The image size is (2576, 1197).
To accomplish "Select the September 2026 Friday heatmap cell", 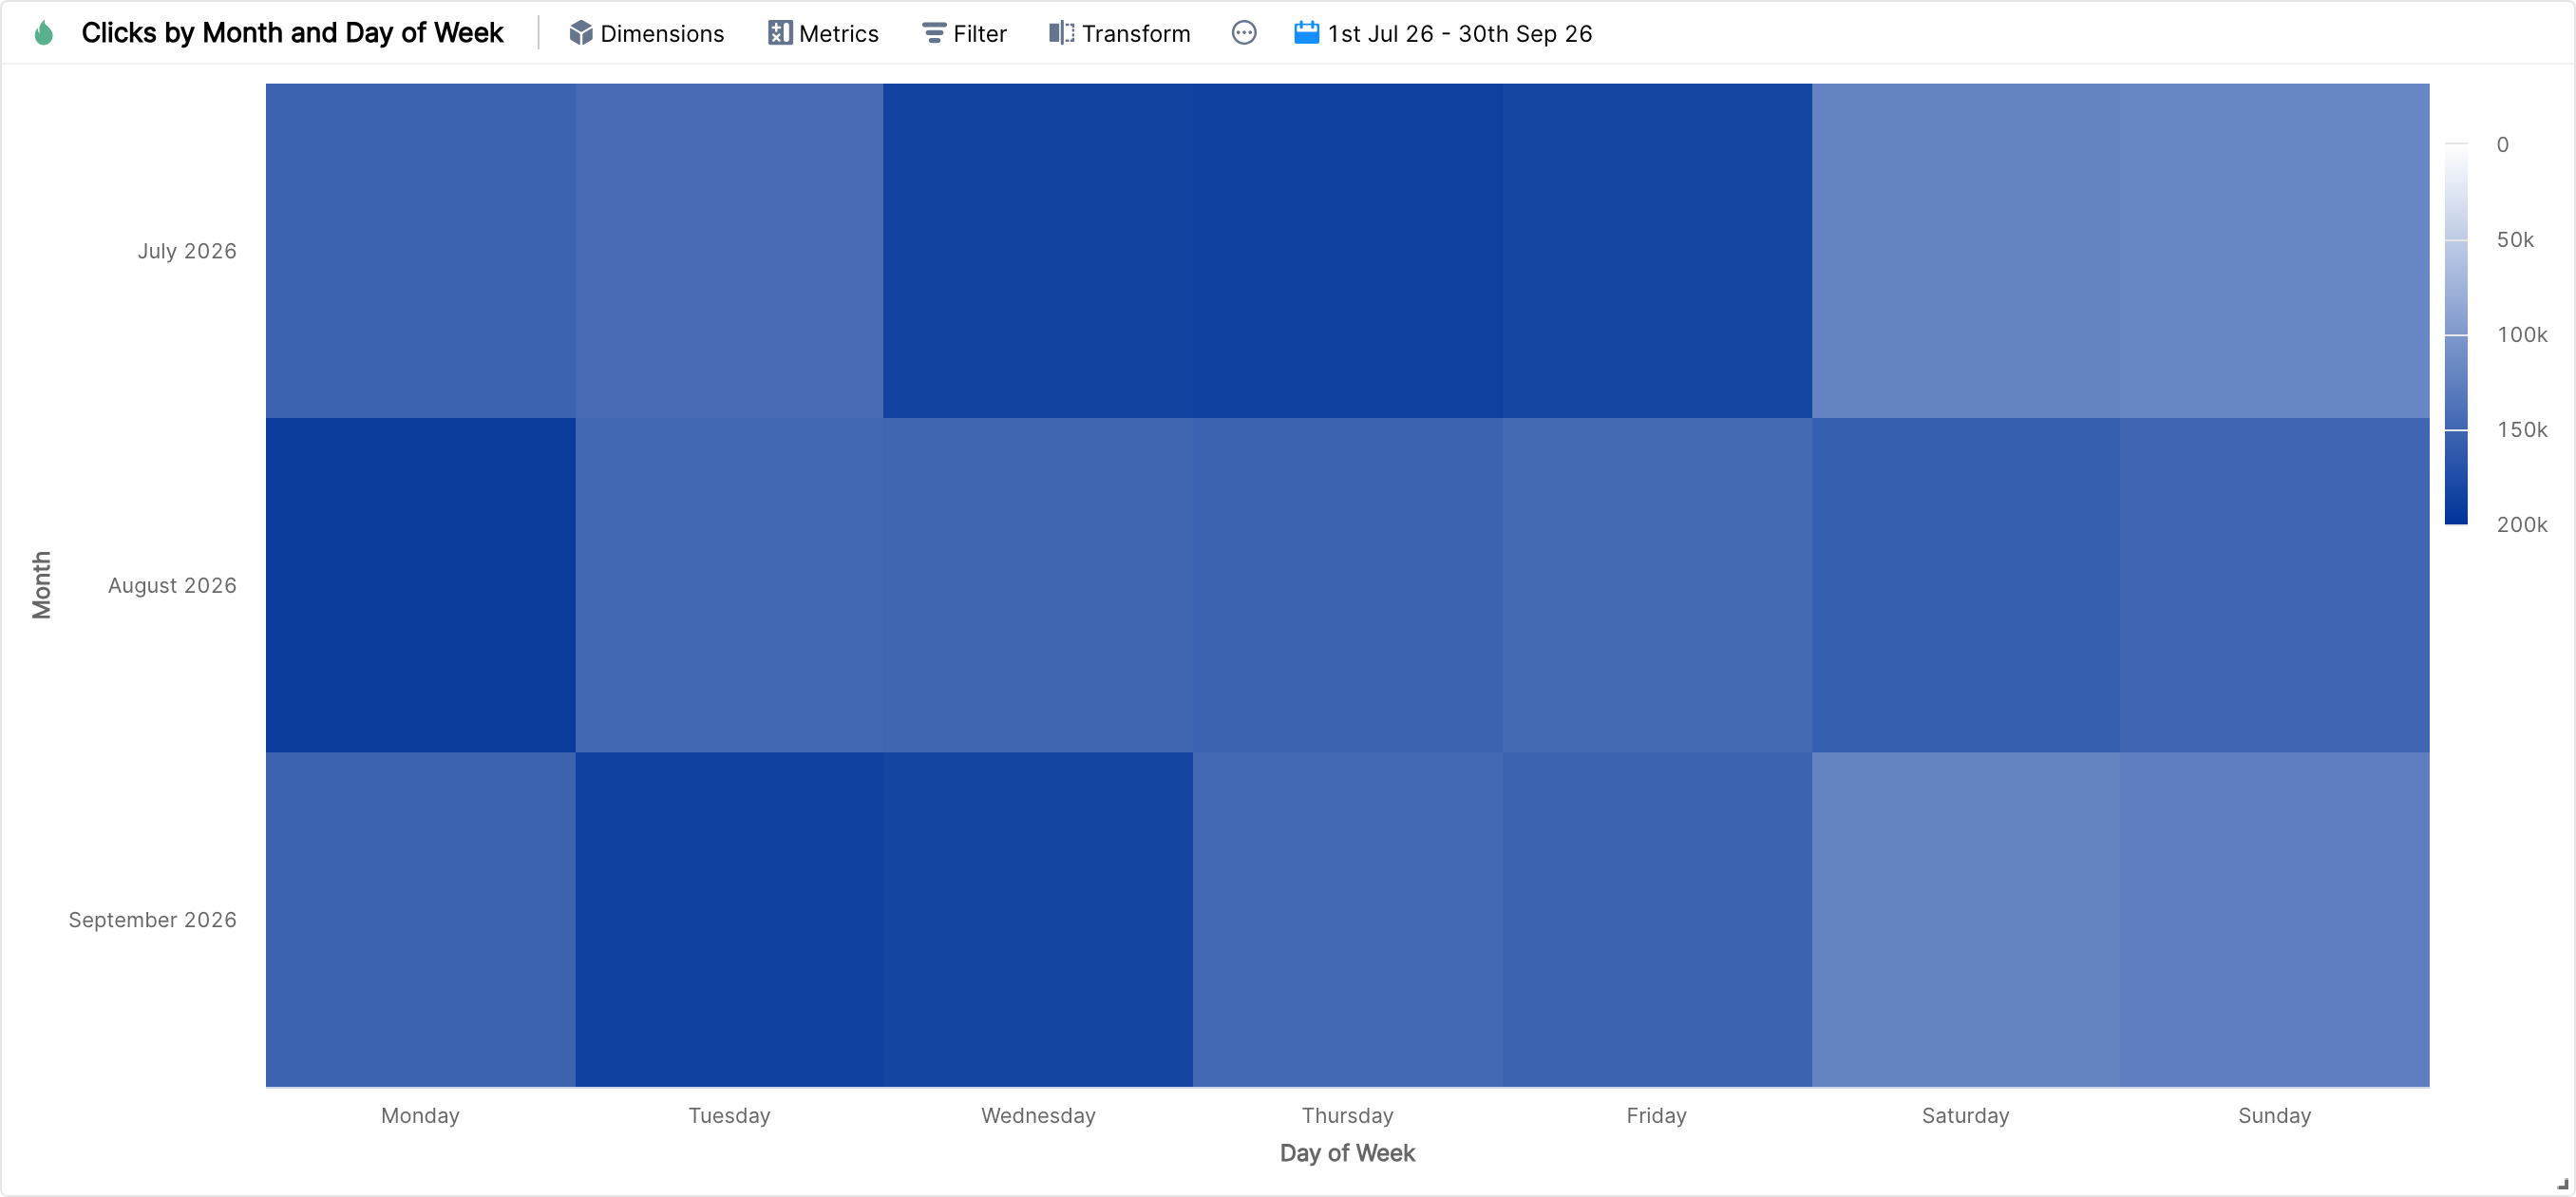I will [1656, 919].
